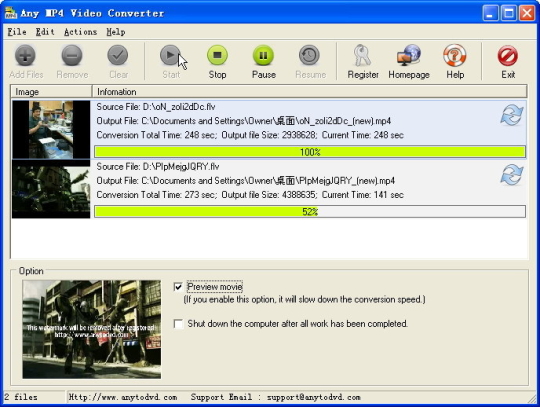Start conversion with the Start icon
Viewport: 540px width, 407px height.
[170, 55]
